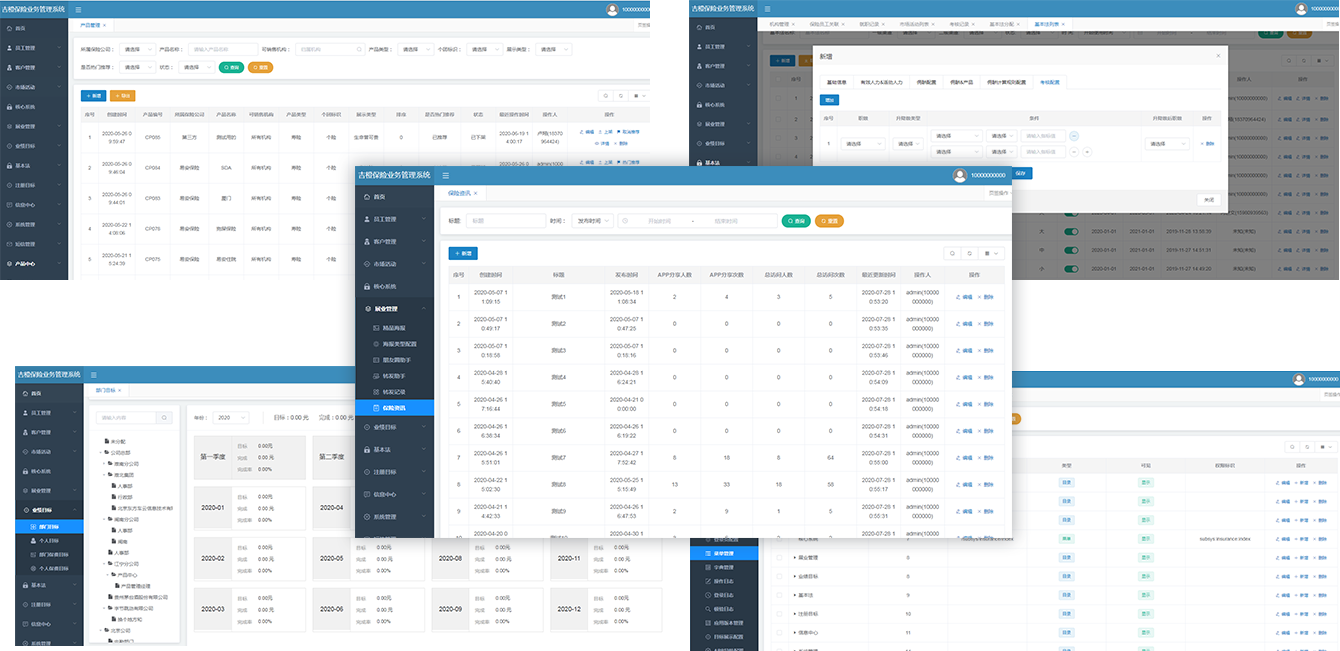1340x651 pixels.
Task: Click the hamburger menu icon in 部门目标 window
Action: 93,374
